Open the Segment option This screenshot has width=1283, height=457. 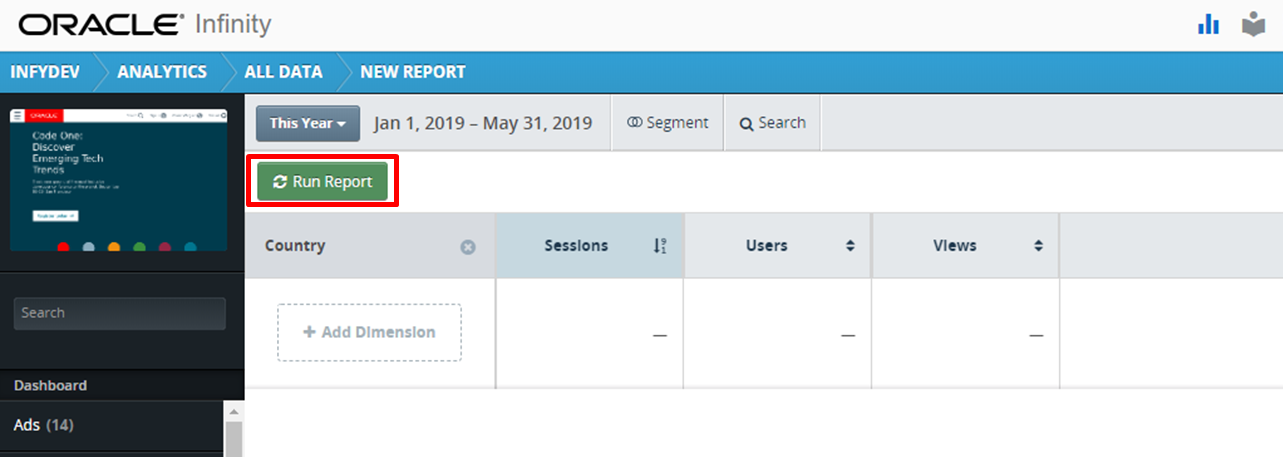pyautogui.click(x=667, y=123)
